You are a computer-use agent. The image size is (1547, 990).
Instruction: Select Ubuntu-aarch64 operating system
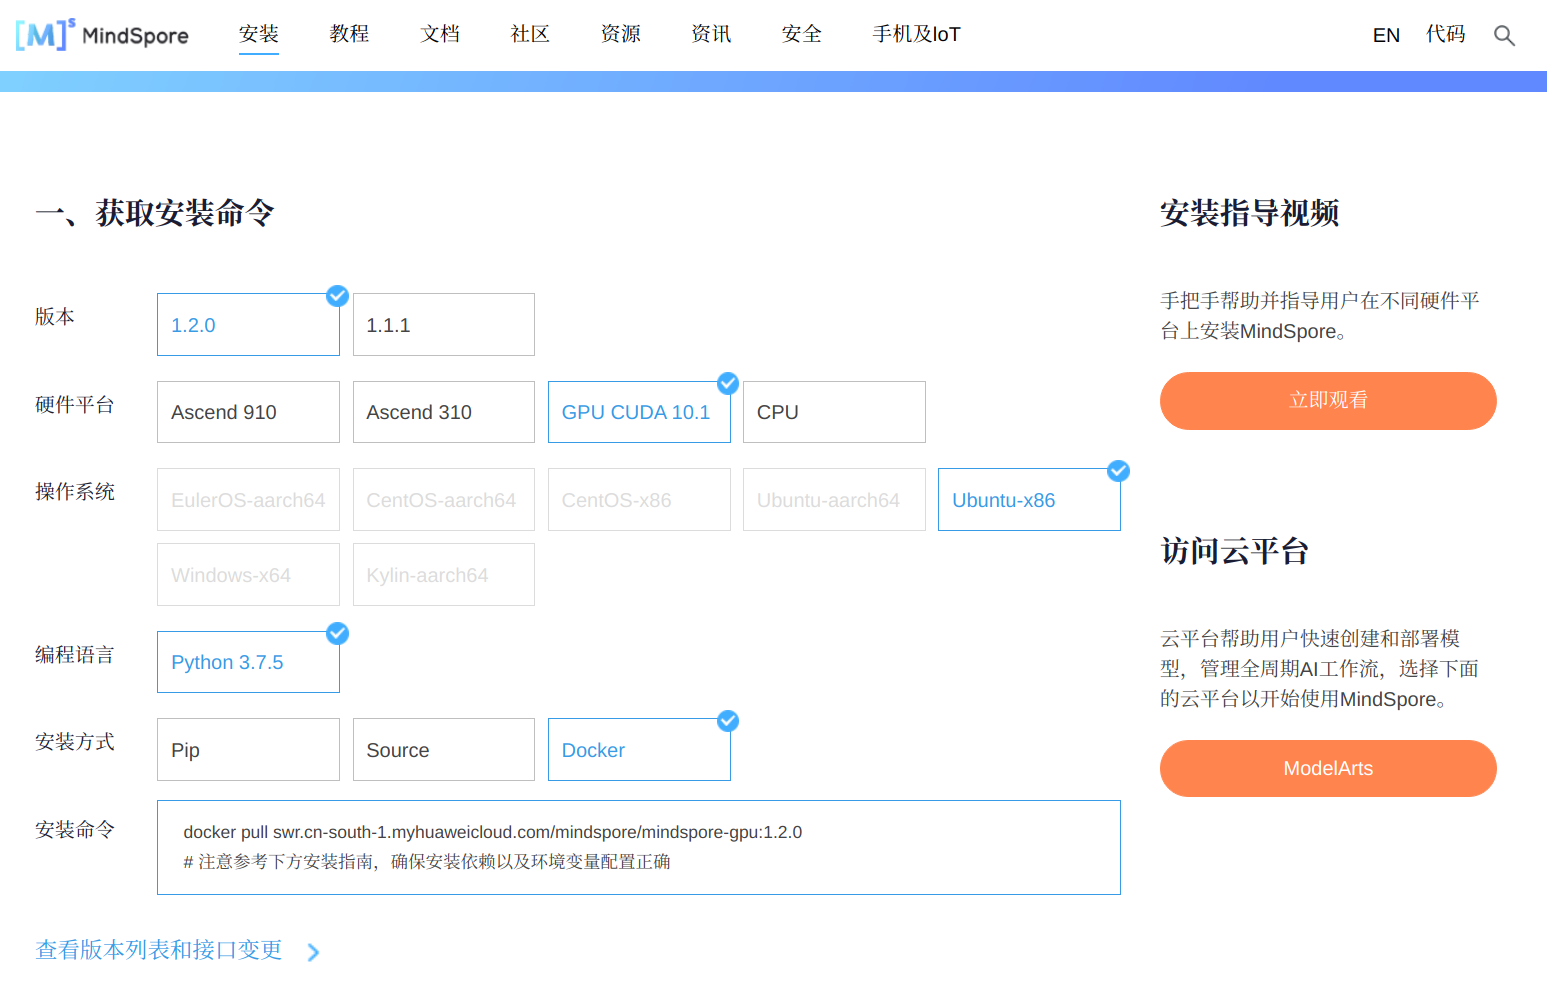tap(834, 500)
